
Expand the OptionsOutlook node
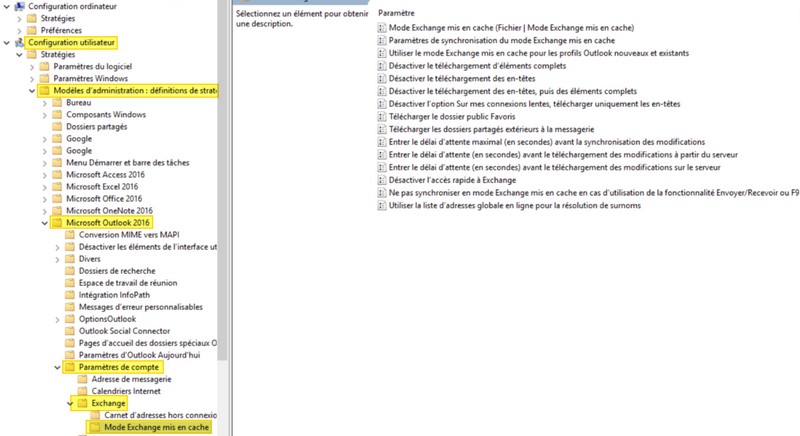57,319
